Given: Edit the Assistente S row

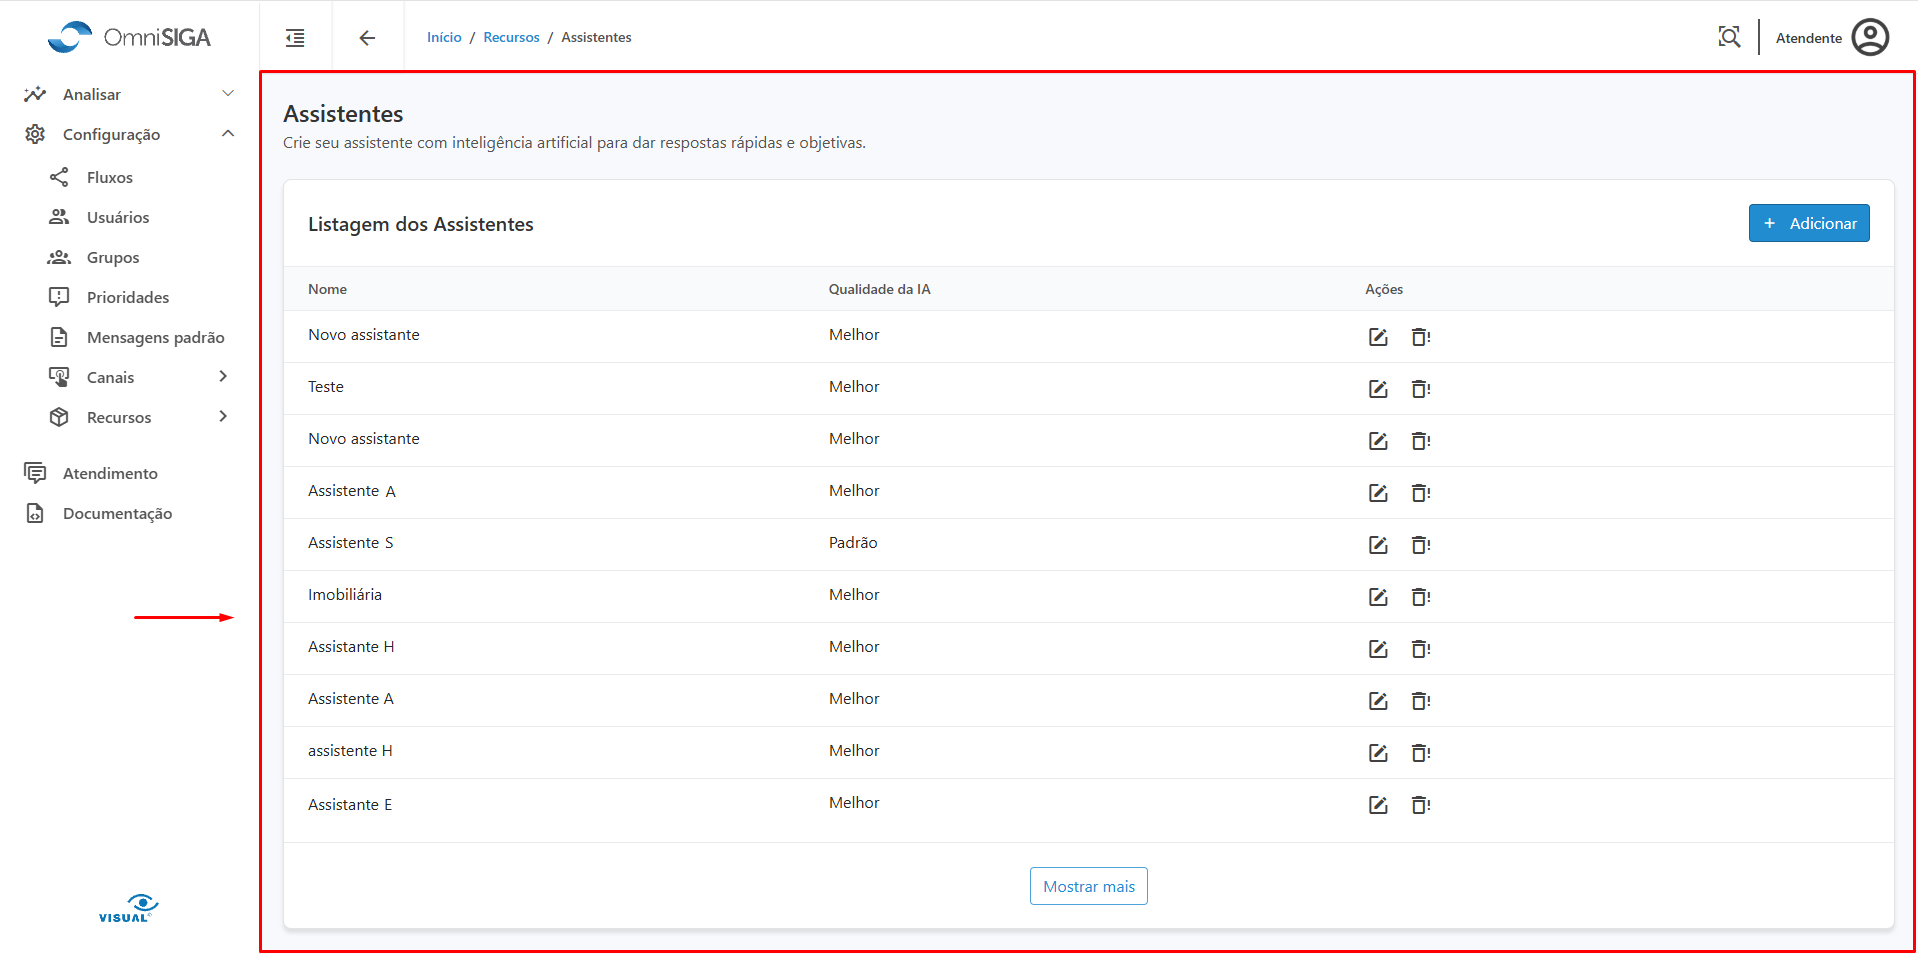Looking at the screenshot, I should 1378,545.
